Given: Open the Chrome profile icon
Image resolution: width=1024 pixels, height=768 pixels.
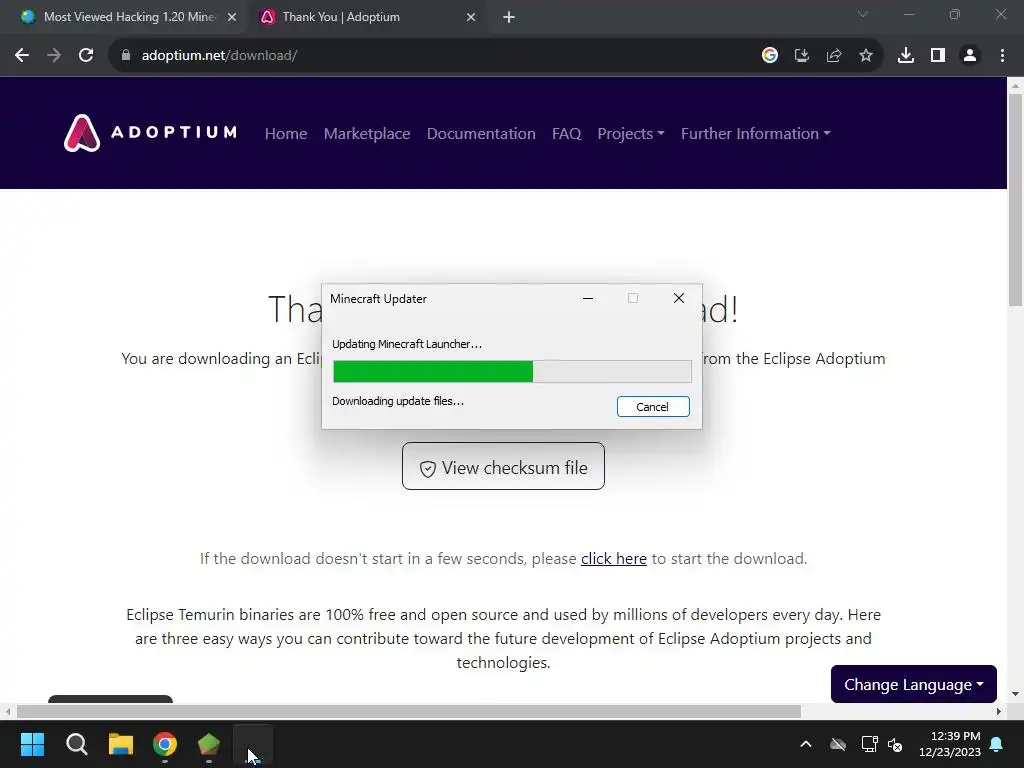Looking at the screenshot, I should 970,56.
